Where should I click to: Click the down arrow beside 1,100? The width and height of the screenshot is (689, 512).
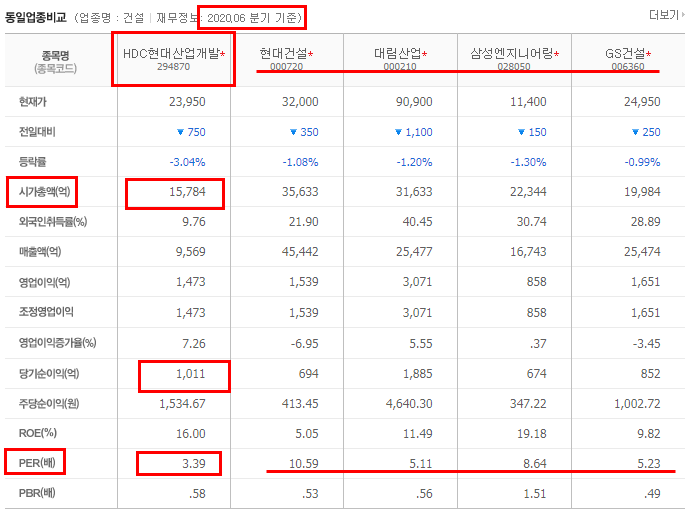[399, 132]
